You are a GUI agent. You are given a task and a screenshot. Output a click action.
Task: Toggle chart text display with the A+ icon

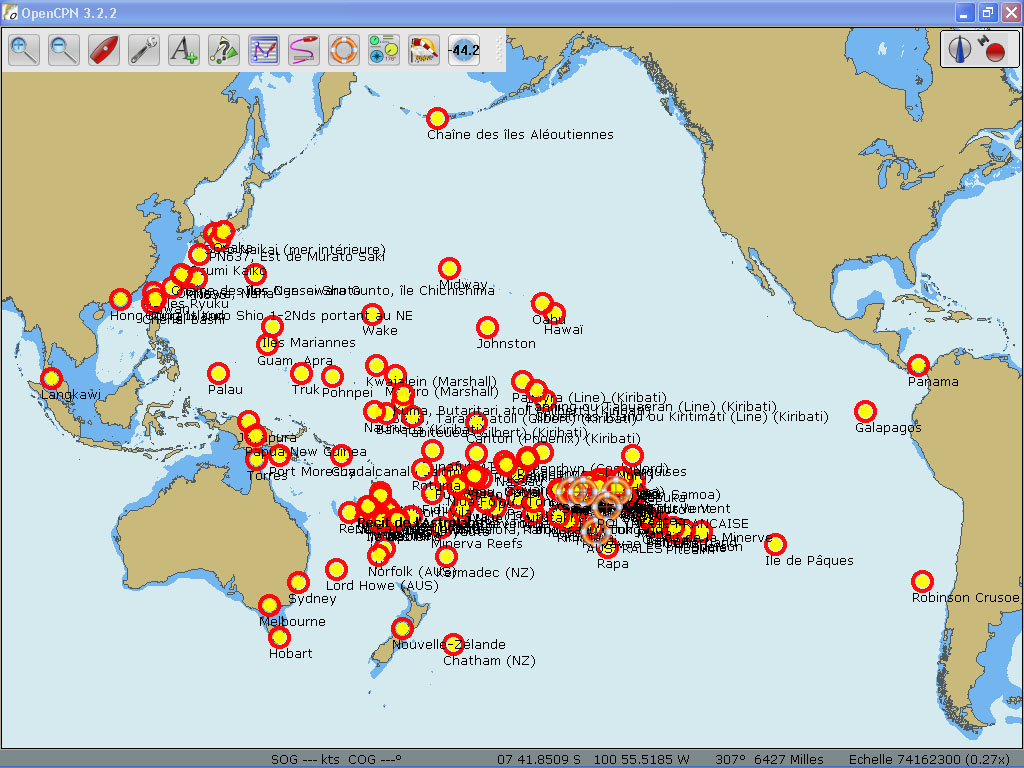(184, 49)
